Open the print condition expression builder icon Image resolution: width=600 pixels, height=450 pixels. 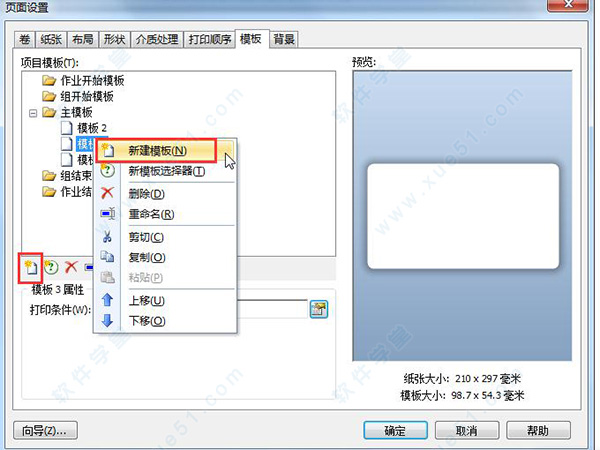pos(319,309)
